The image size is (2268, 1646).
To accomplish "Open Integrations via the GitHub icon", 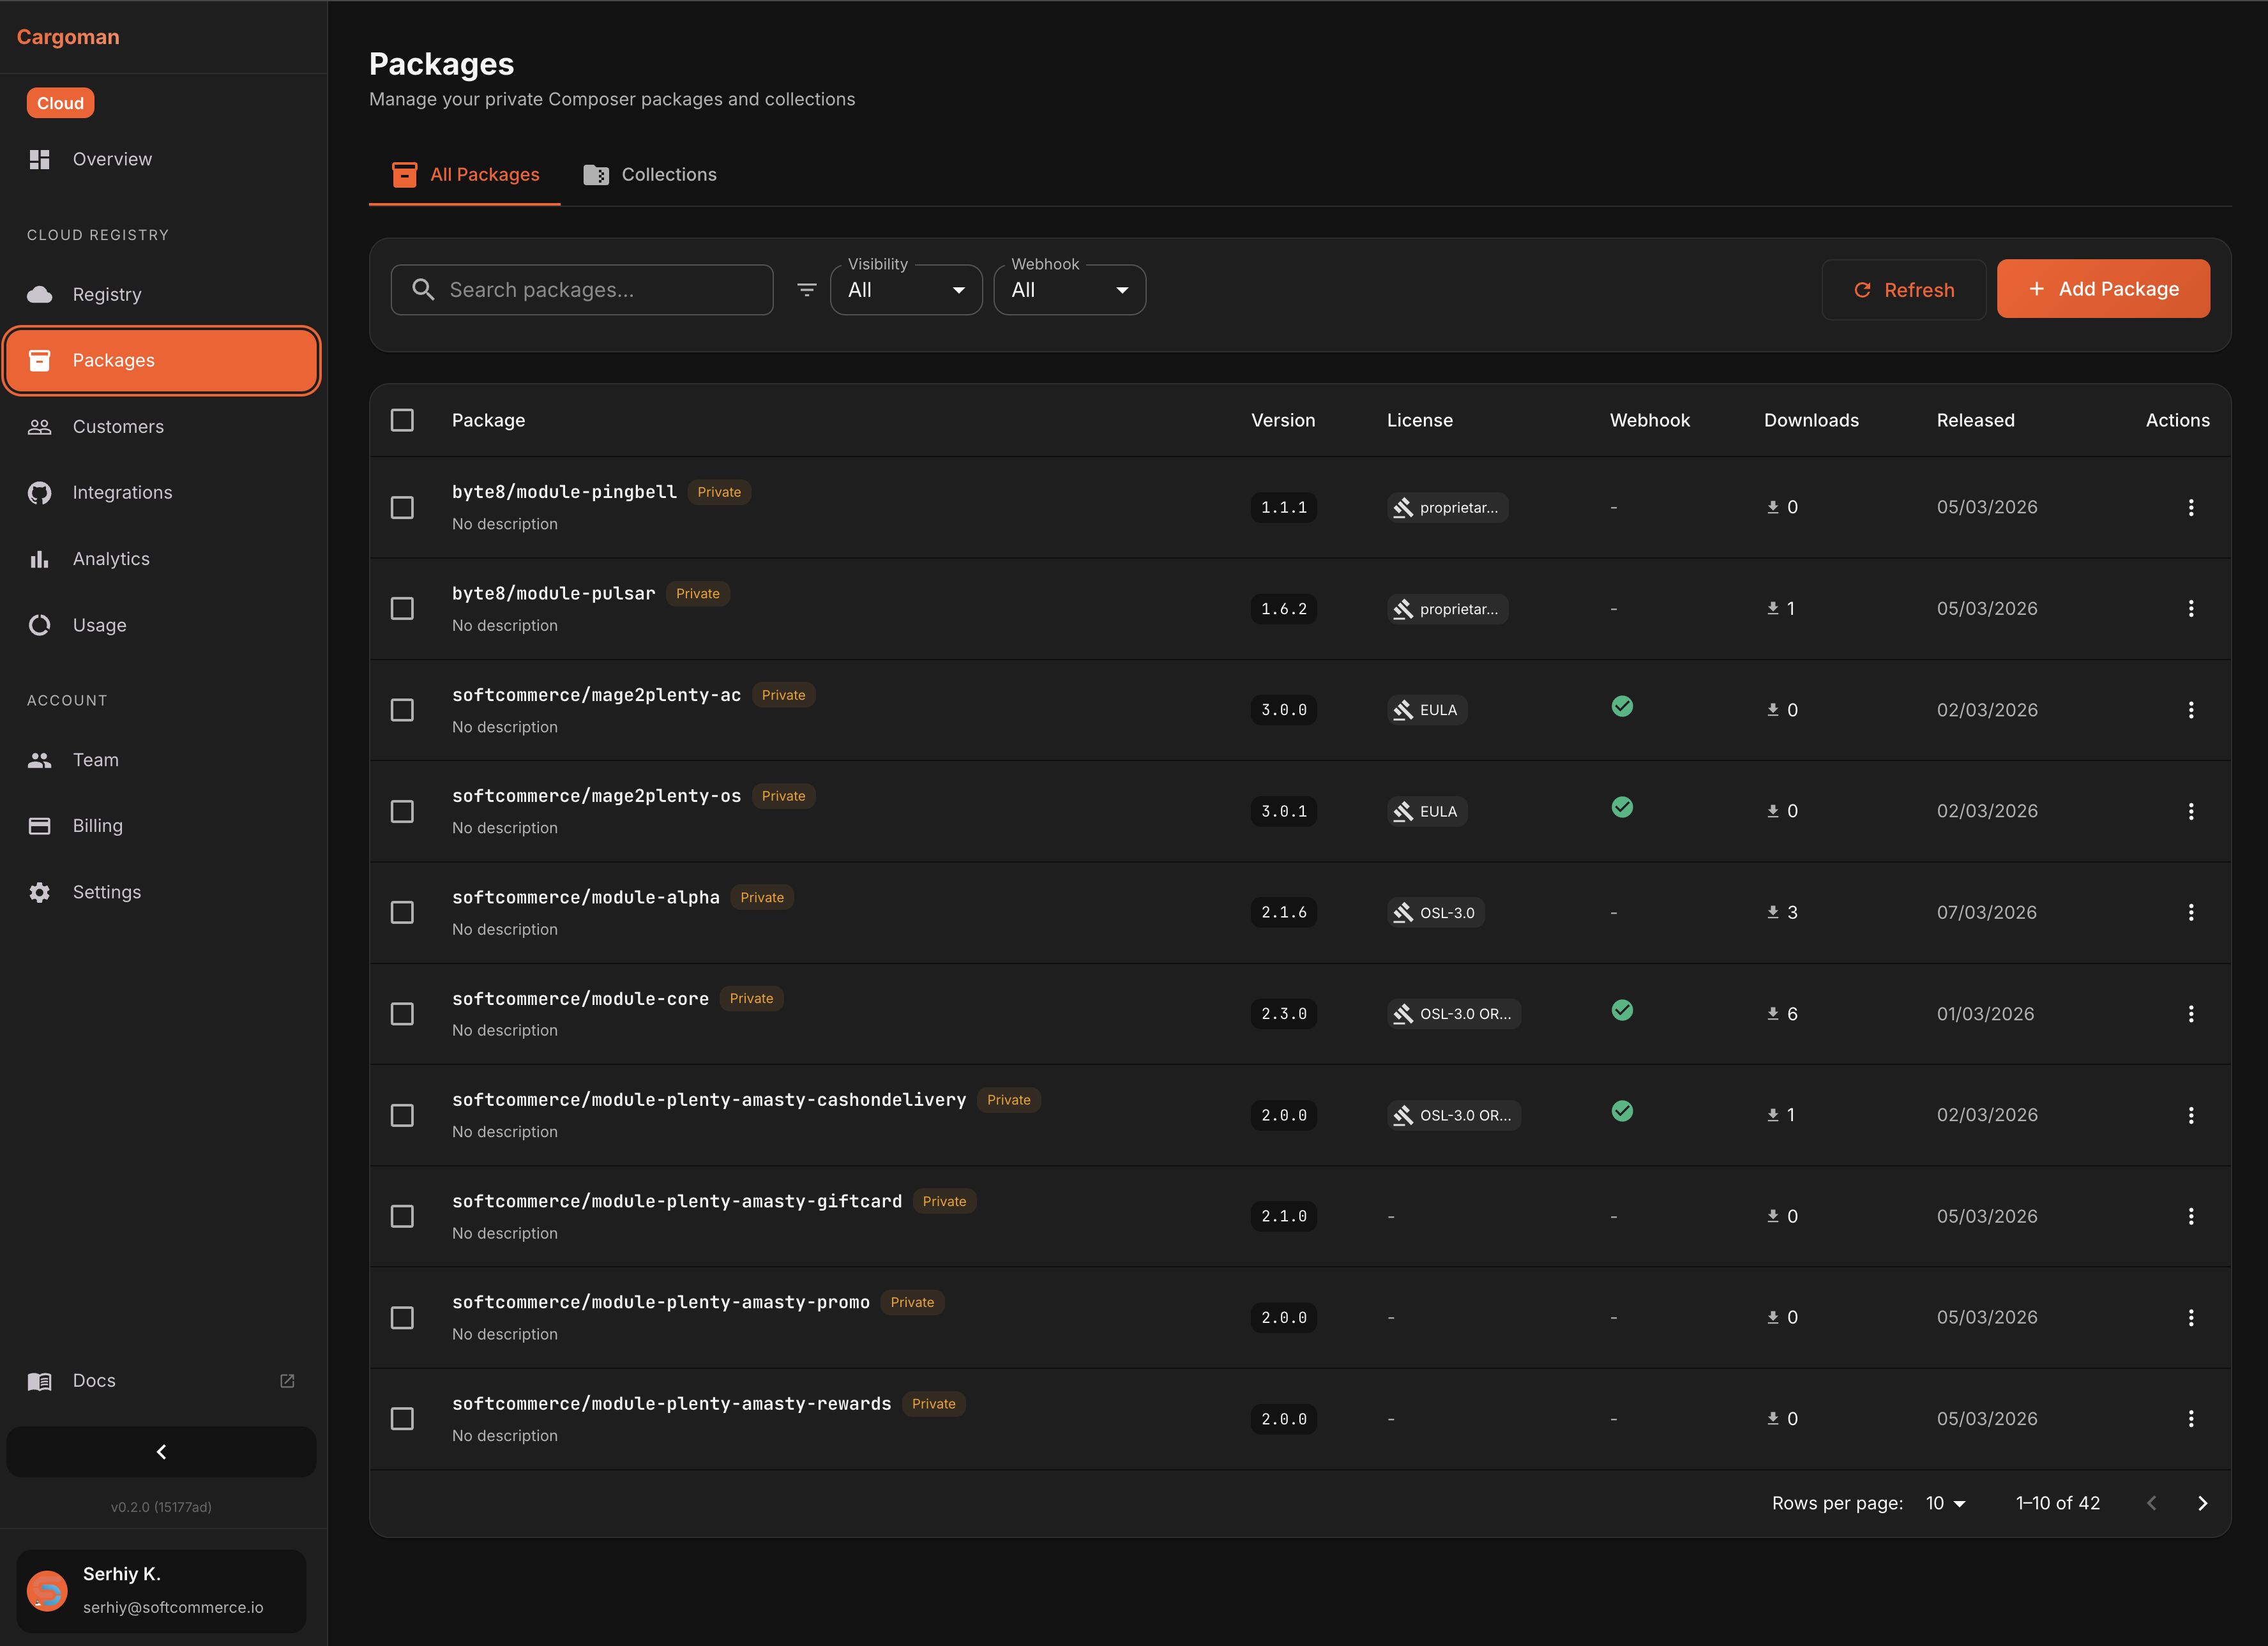I will click(x=39, y=492).
